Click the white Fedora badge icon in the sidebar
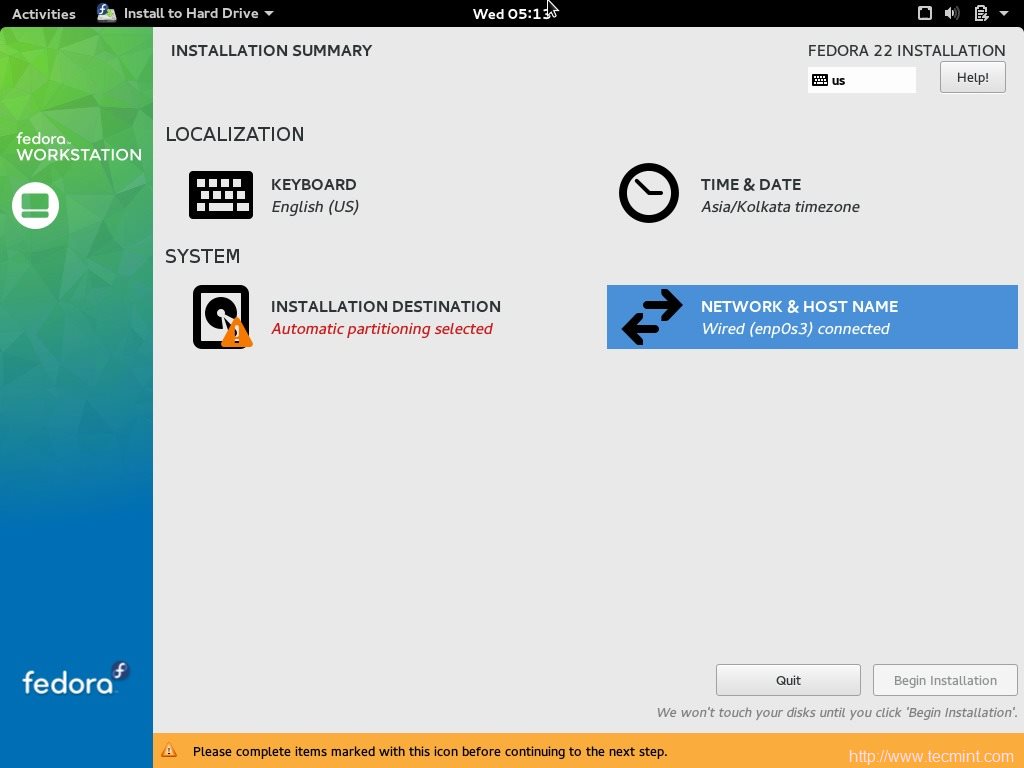Screen dimensions: 1024x768 35,205
